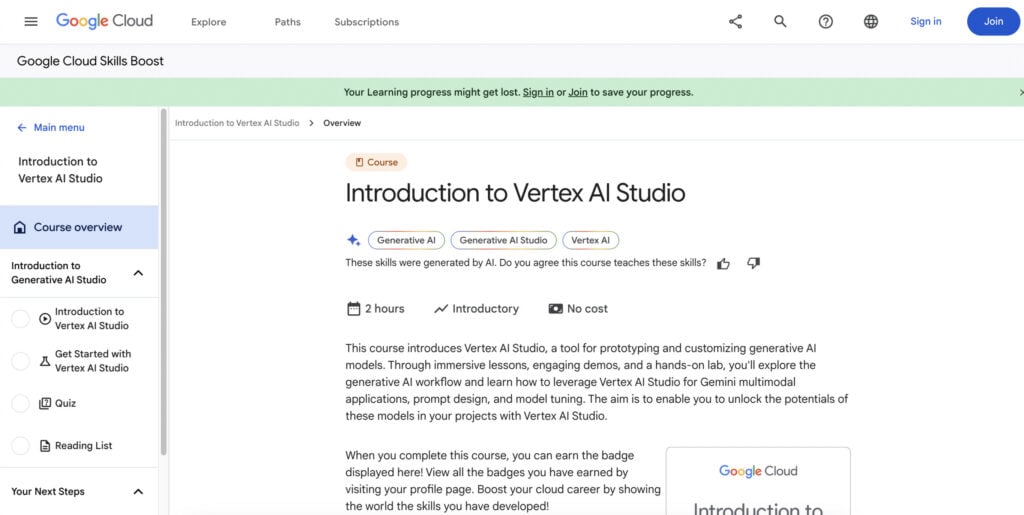This screenshot has width=1024, height=515.
Task: Open the Reading List item
Action: coord(84,446)
